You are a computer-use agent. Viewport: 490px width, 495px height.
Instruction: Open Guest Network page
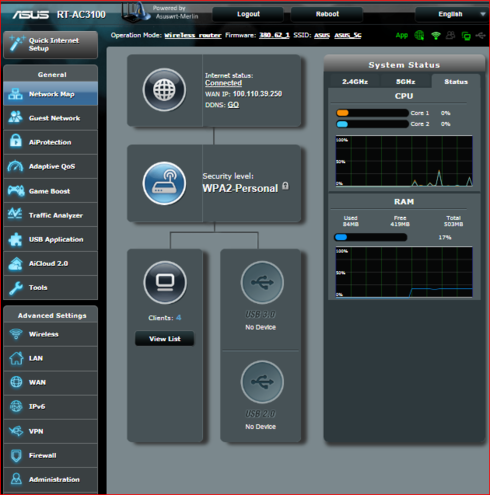[51, 118]
